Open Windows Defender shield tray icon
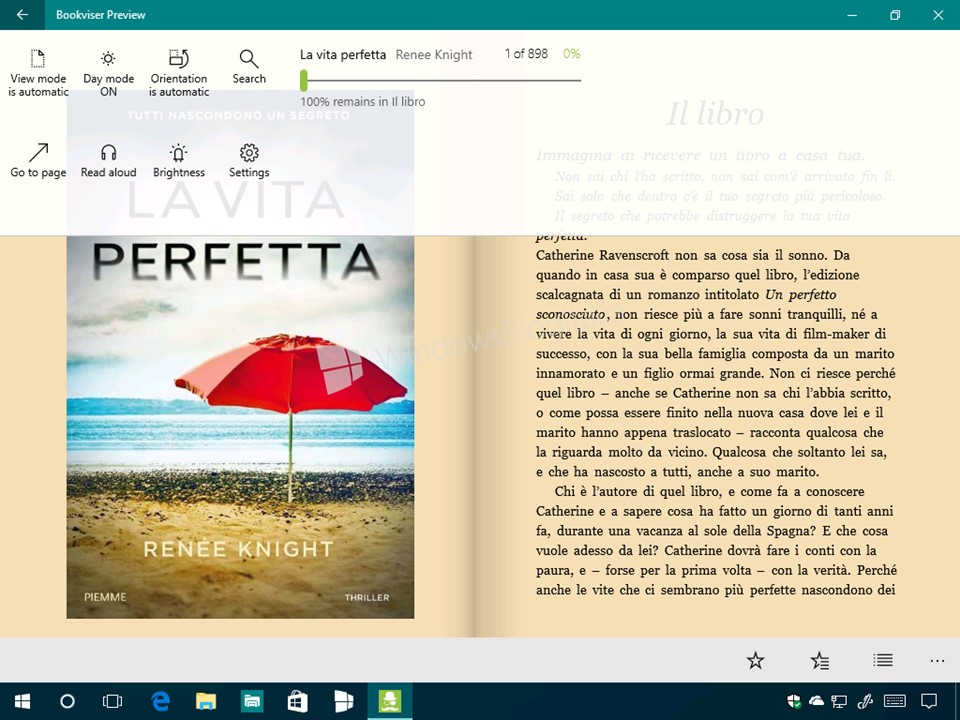The image size is (960, 720). pyautogui.click(x=793, y=701)
